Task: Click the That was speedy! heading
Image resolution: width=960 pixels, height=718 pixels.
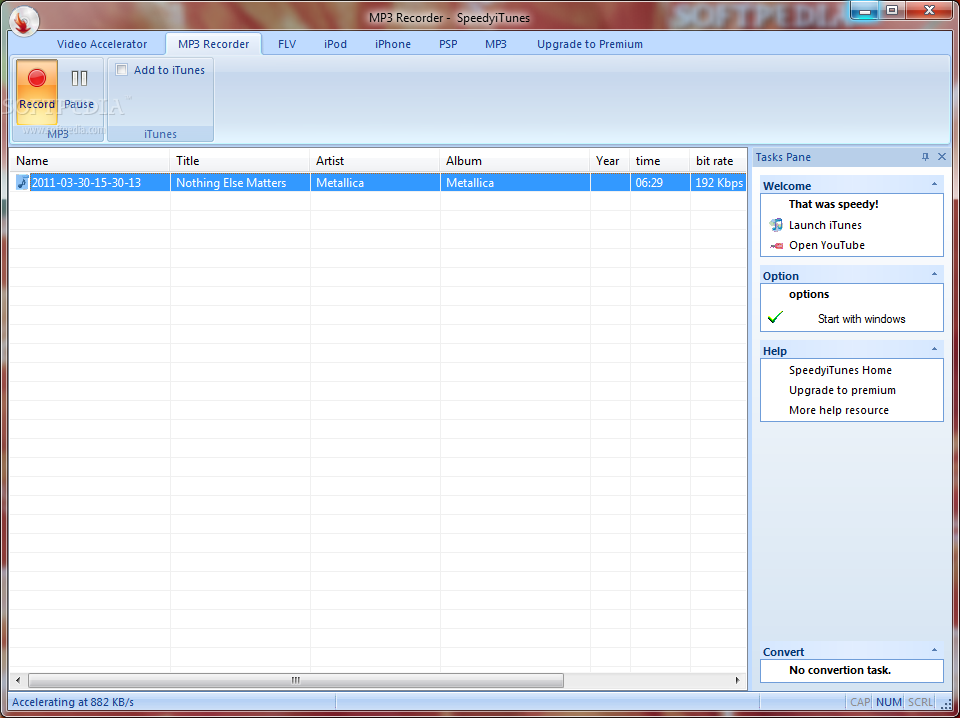Action: [x=833, y=204]
